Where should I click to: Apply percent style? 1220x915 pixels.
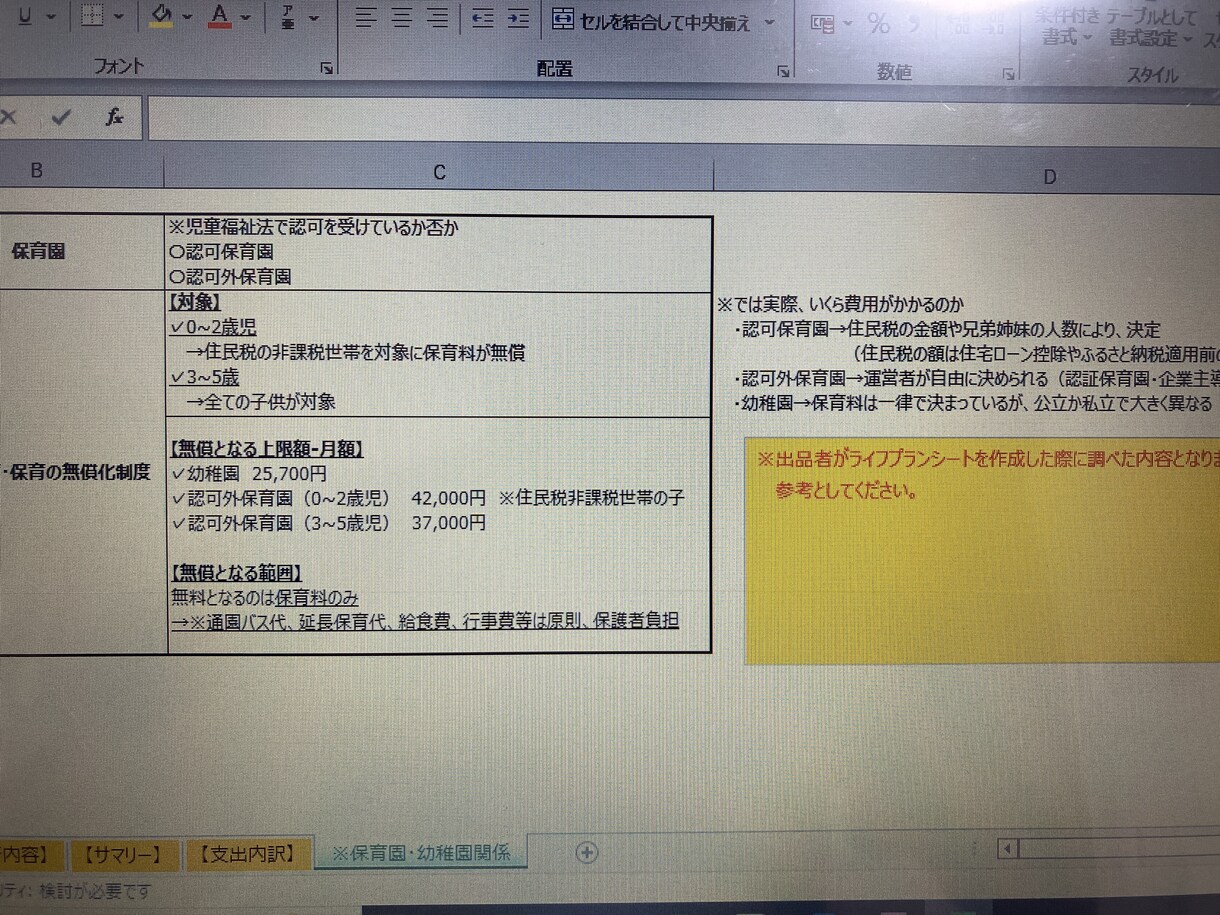pos(879,24)
